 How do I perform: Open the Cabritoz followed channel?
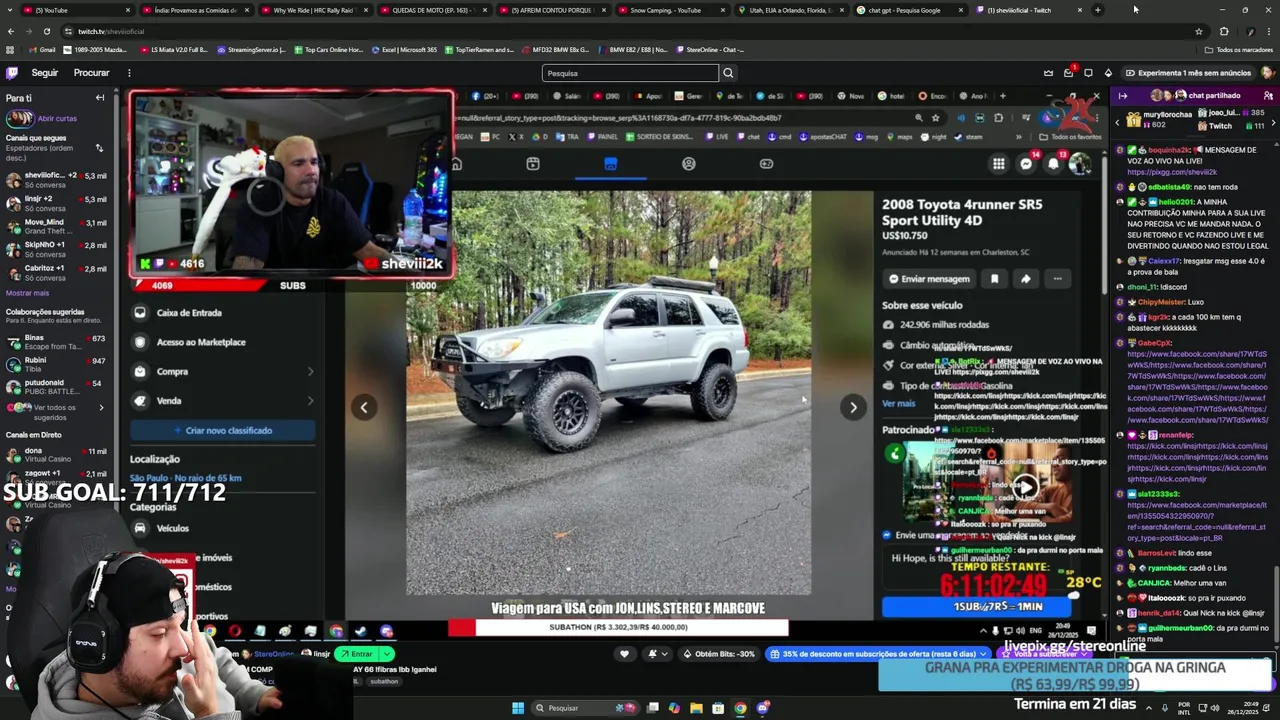tap(57, 272)
